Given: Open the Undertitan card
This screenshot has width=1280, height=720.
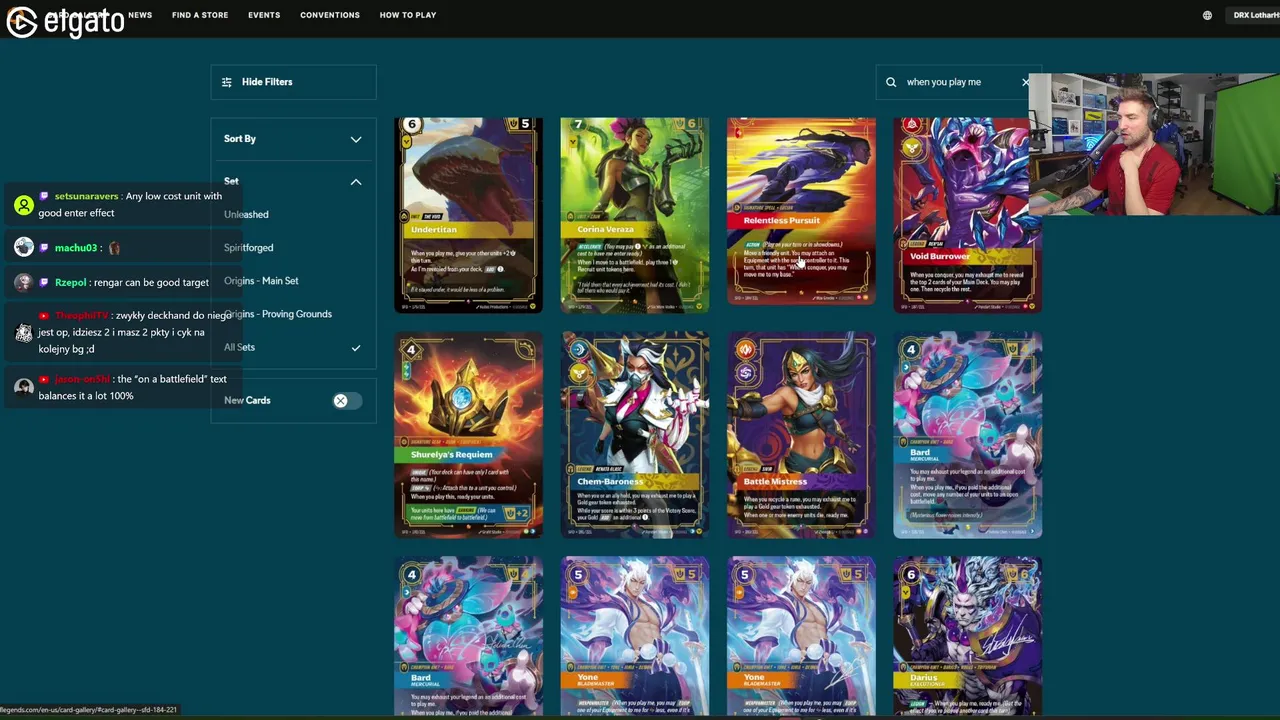Looking at the screenshot, I should point(469,215).
